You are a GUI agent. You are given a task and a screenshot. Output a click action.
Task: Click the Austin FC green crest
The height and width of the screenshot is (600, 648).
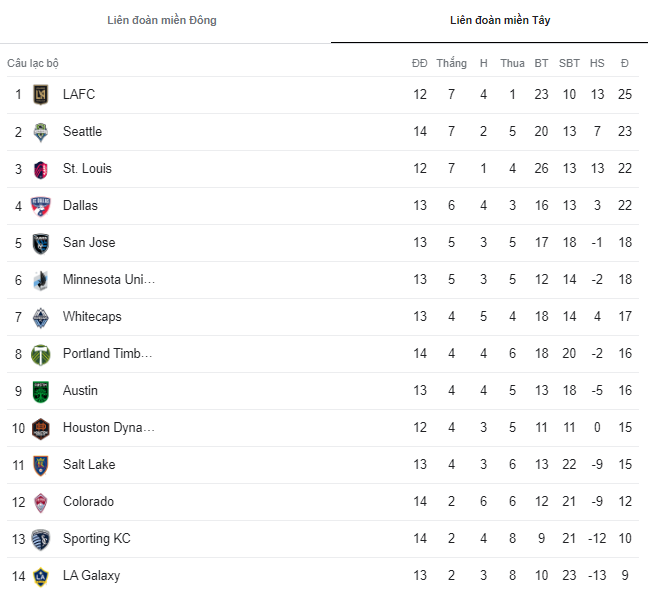click(40, 391)
